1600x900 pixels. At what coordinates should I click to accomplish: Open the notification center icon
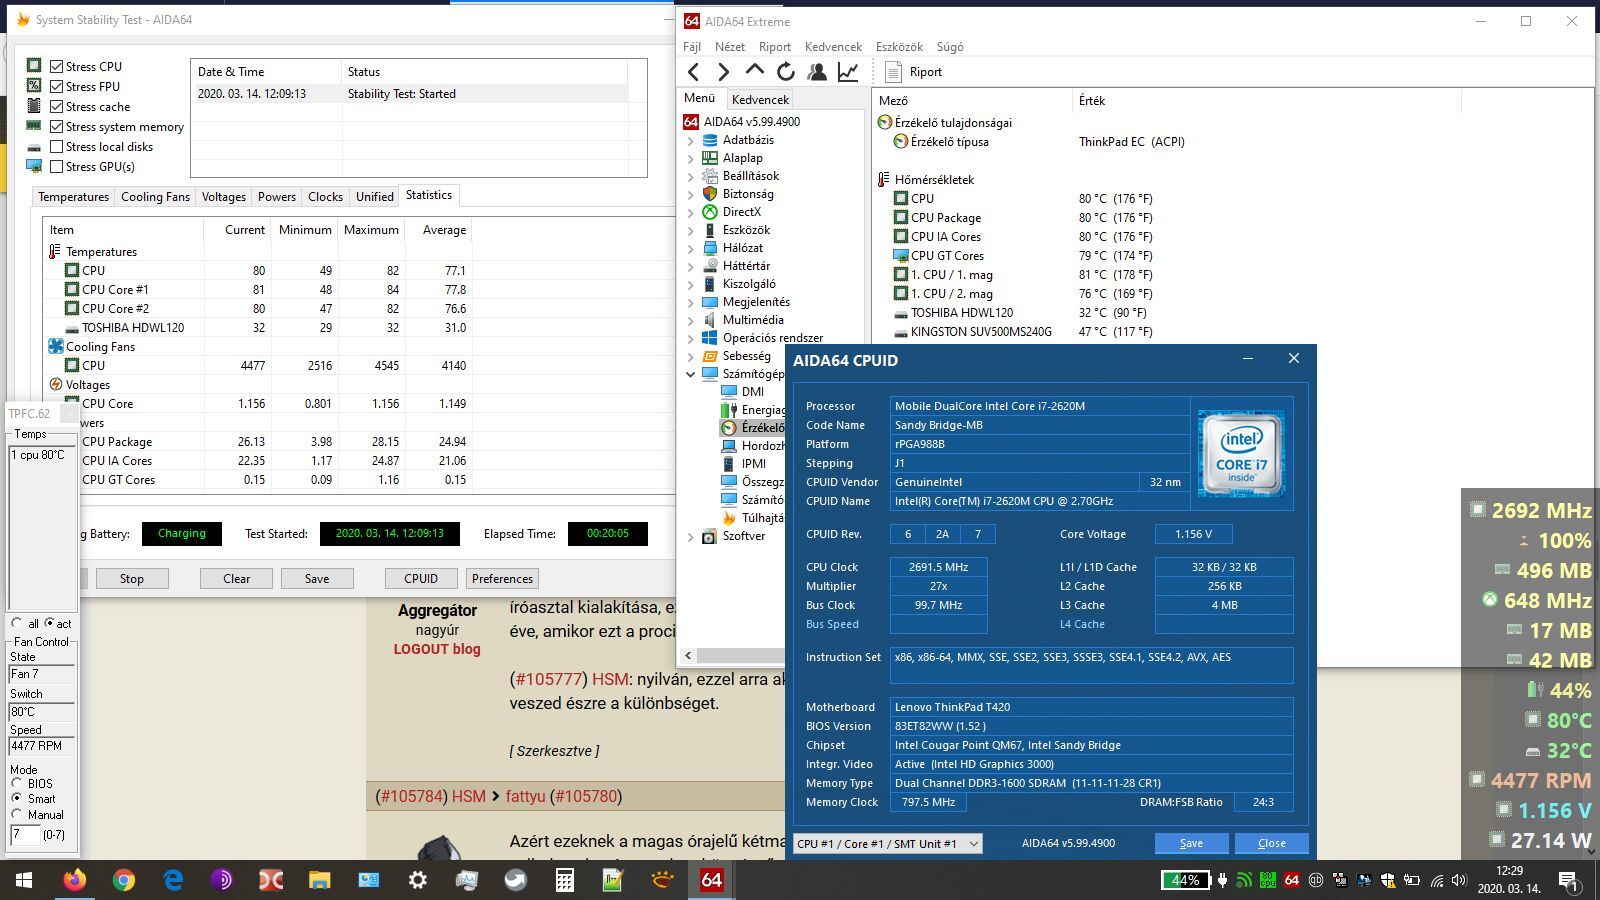[x=1568, y=881]
